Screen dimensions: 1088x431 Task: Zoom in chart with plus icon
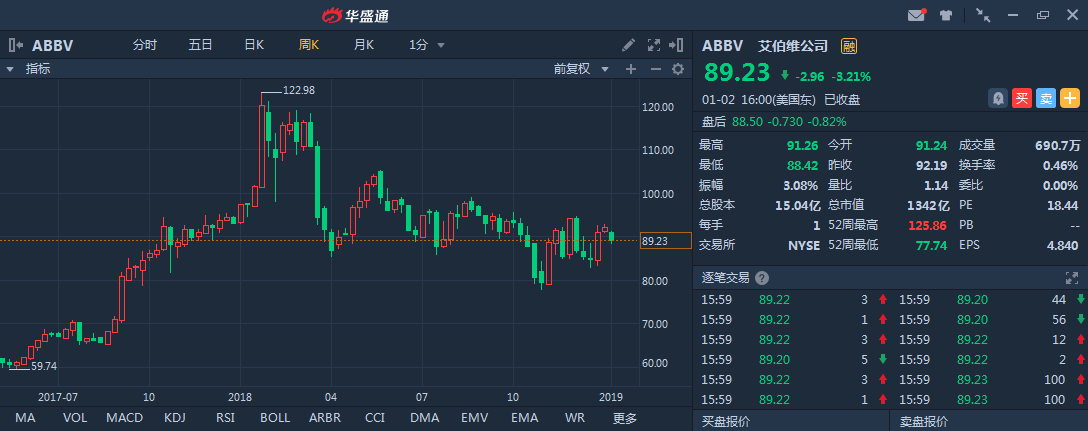click(x=631, y=69)
